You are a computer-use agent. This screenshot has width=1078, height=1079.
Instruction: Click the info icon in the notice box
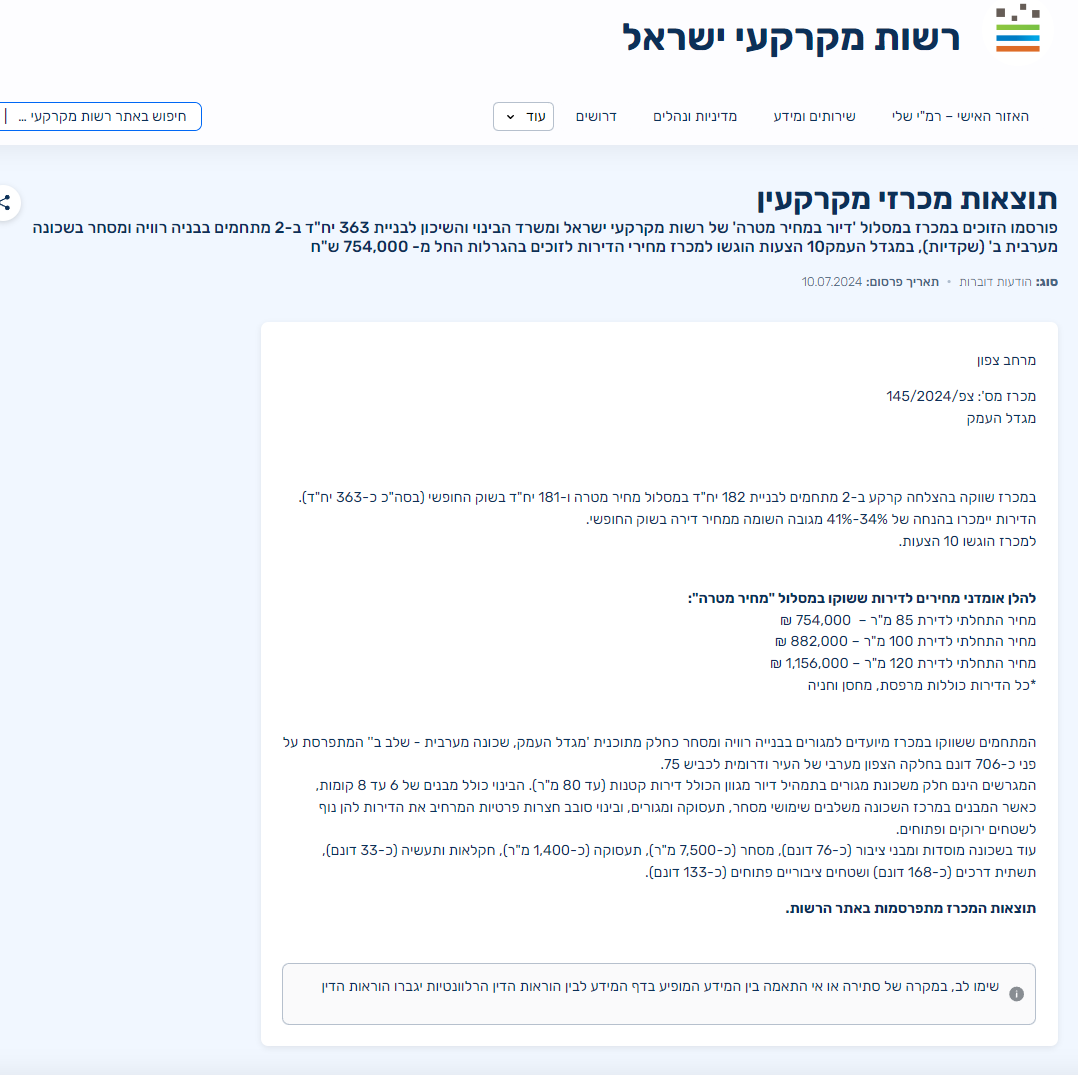tap(1016, 994)
